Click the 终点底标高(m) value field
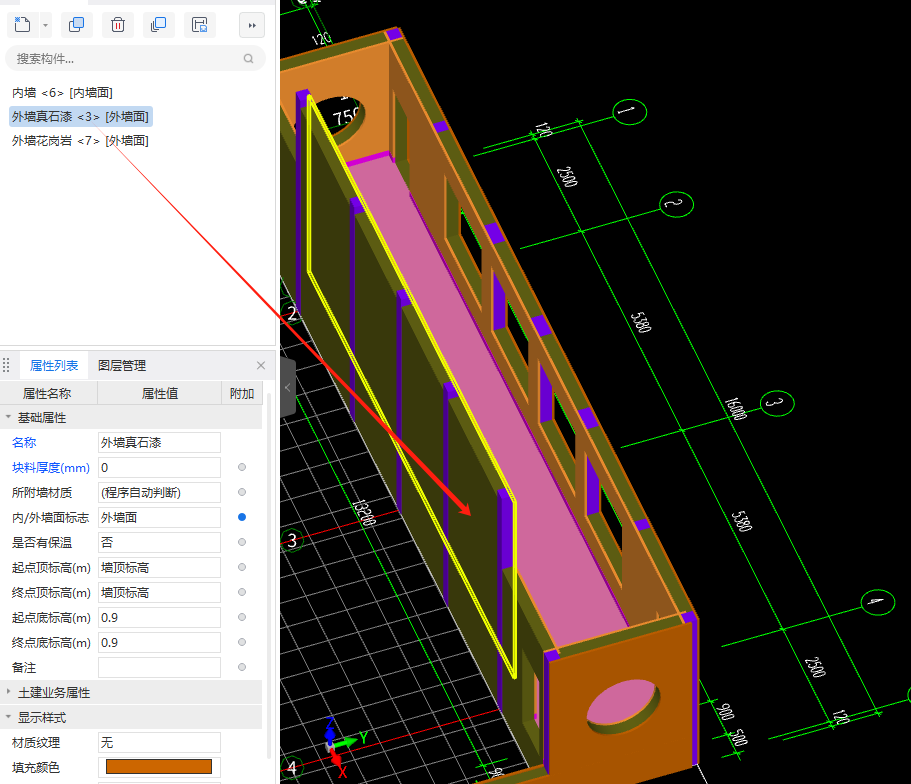Image resolution: width=911 pixels, height=784 pixels. tap(159, 643)
